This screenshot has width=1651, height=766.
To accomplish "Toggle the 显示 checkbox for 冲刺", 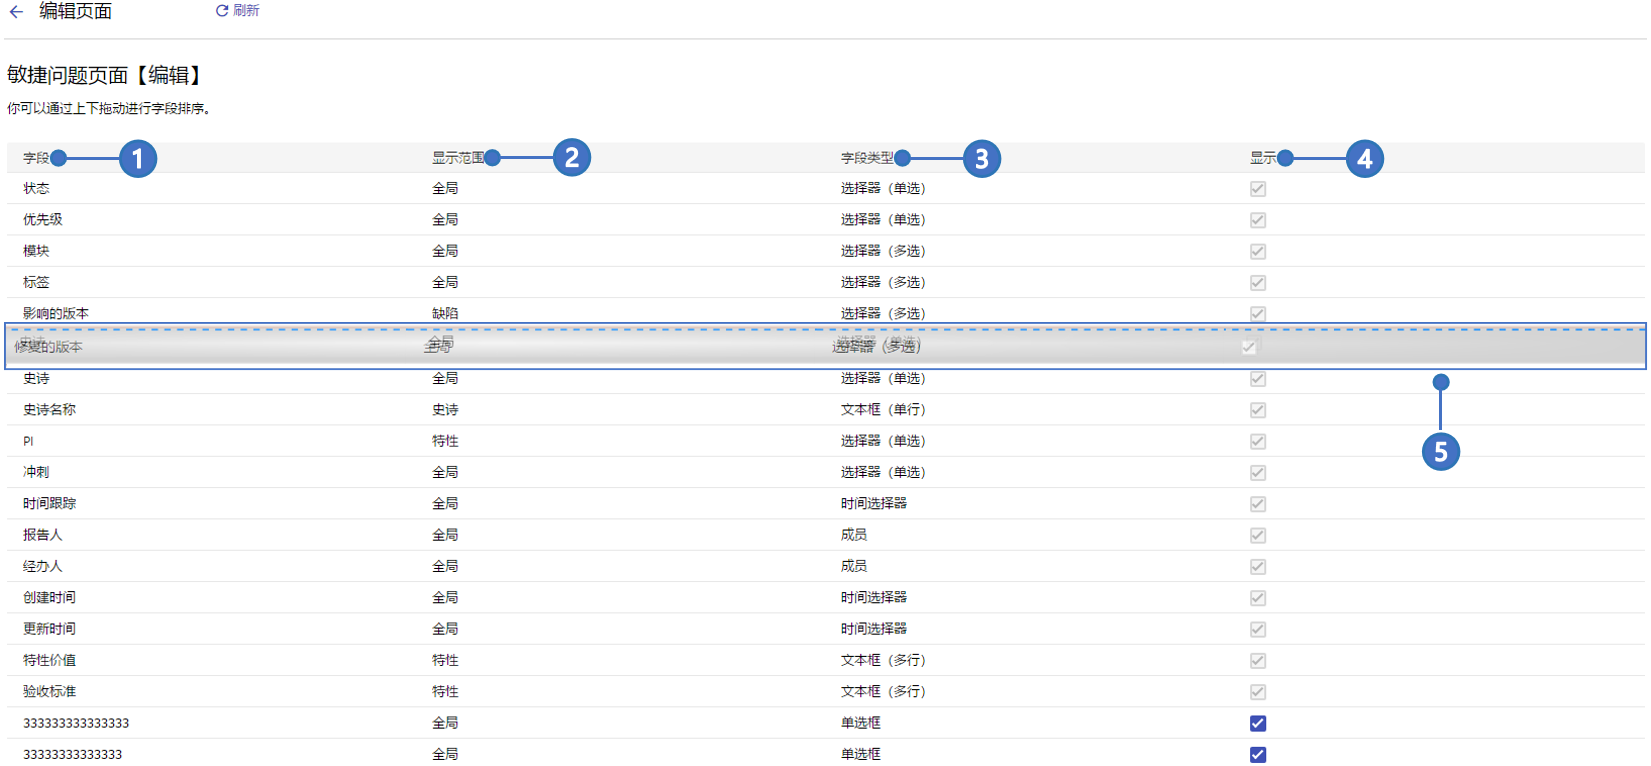I will click(1258, 473).
